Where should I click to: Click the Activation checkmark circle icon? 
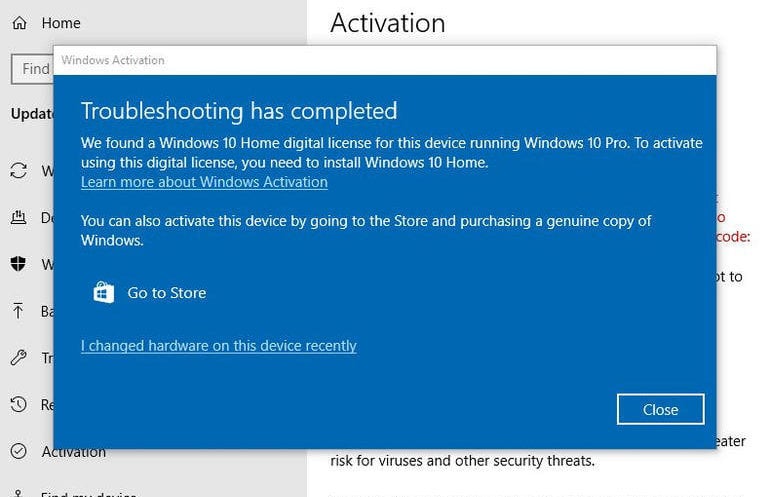coord(19,451)
